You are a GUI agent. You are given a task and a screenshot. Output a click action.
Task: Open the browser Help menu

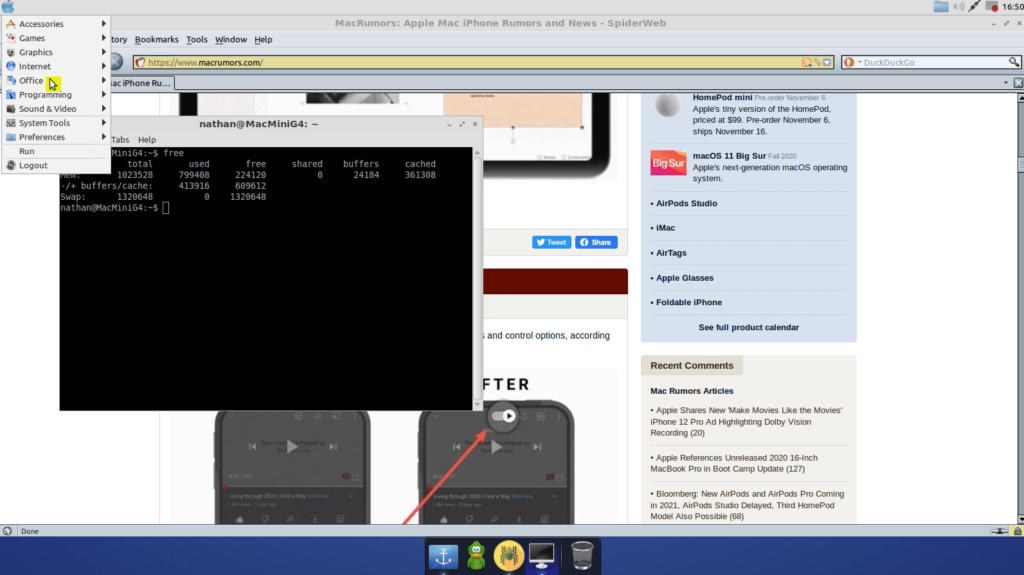click(263, 39)
